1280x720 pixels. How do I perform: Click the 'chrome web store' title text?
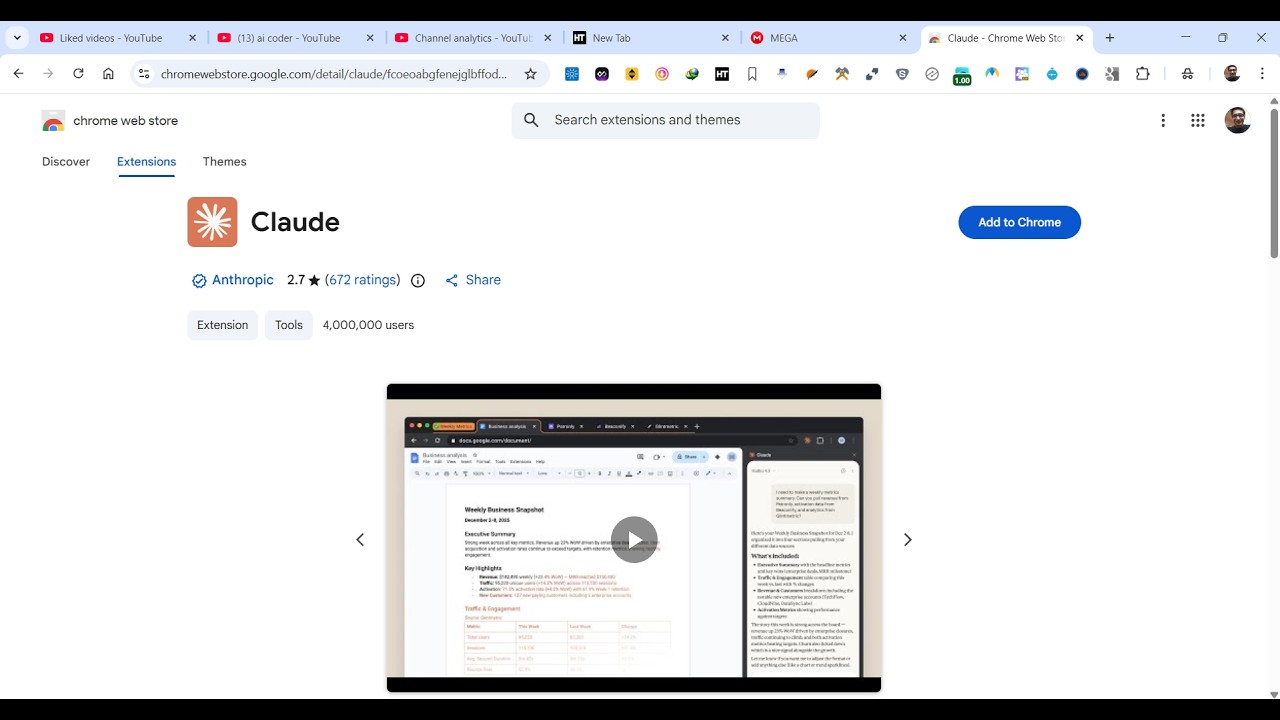(126, 121)
